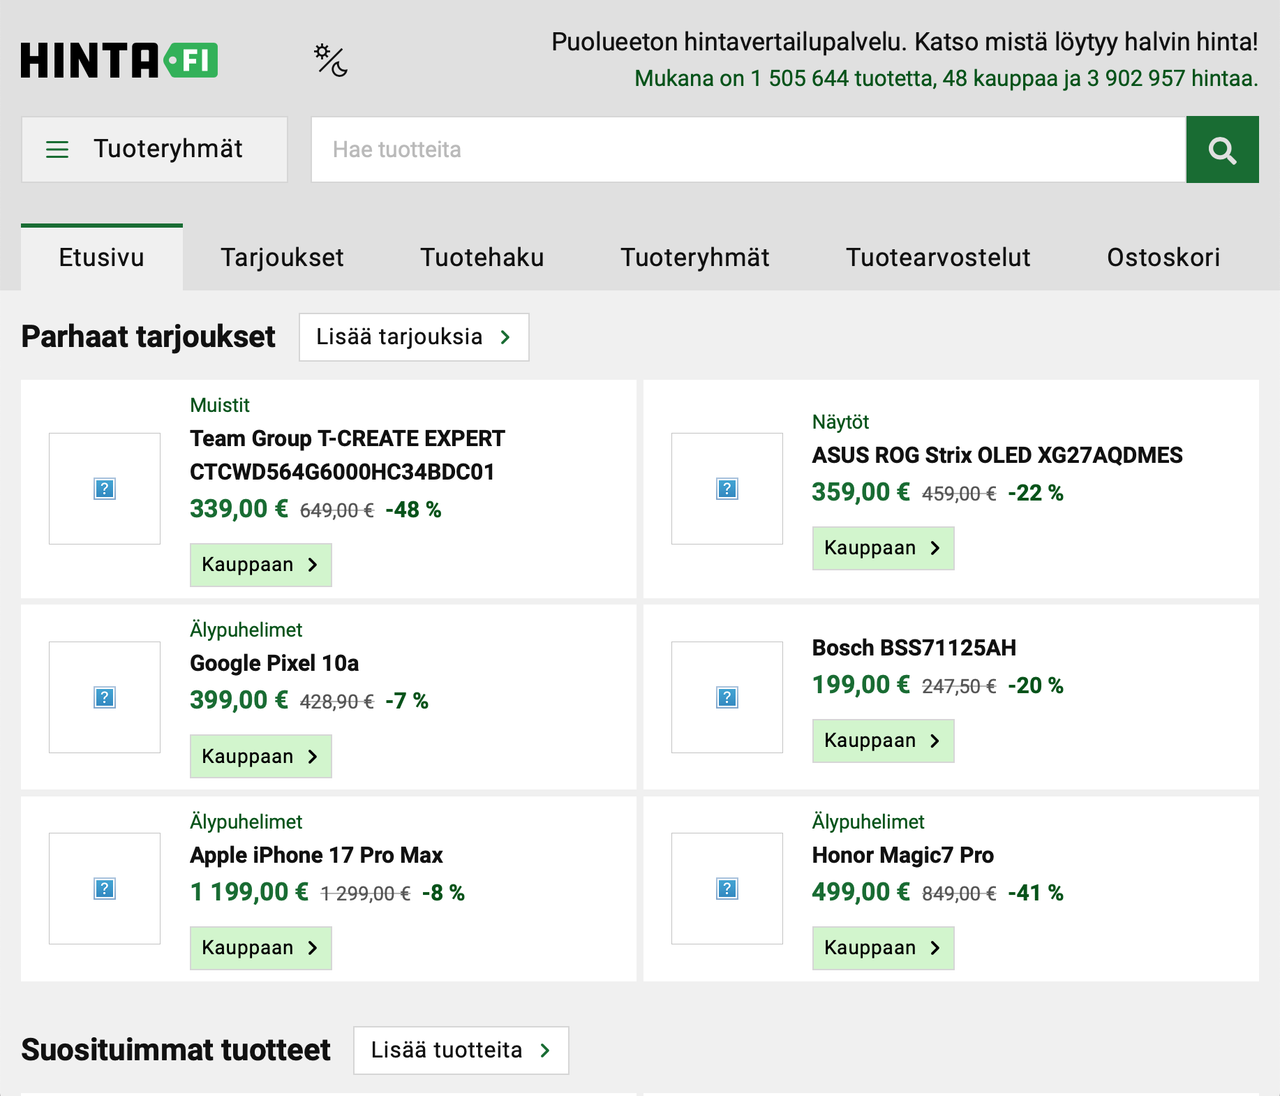Open the Tuoteryhmät hamburger menu
The height and width of the screenshot is (1096, 1280).
pos(154,149)
